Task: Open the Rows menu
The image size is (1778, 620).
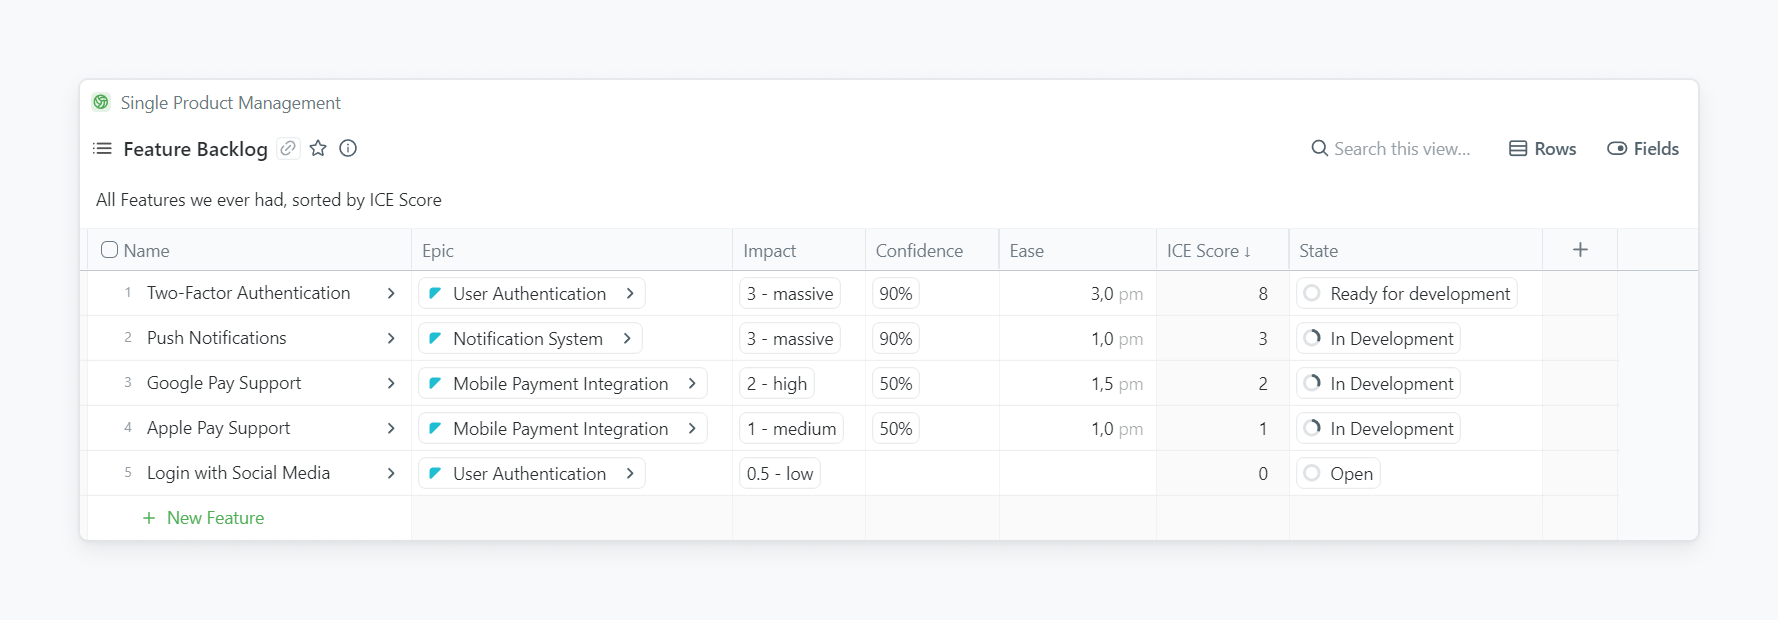Action: pyautogui.click(x=1542, y=149)
